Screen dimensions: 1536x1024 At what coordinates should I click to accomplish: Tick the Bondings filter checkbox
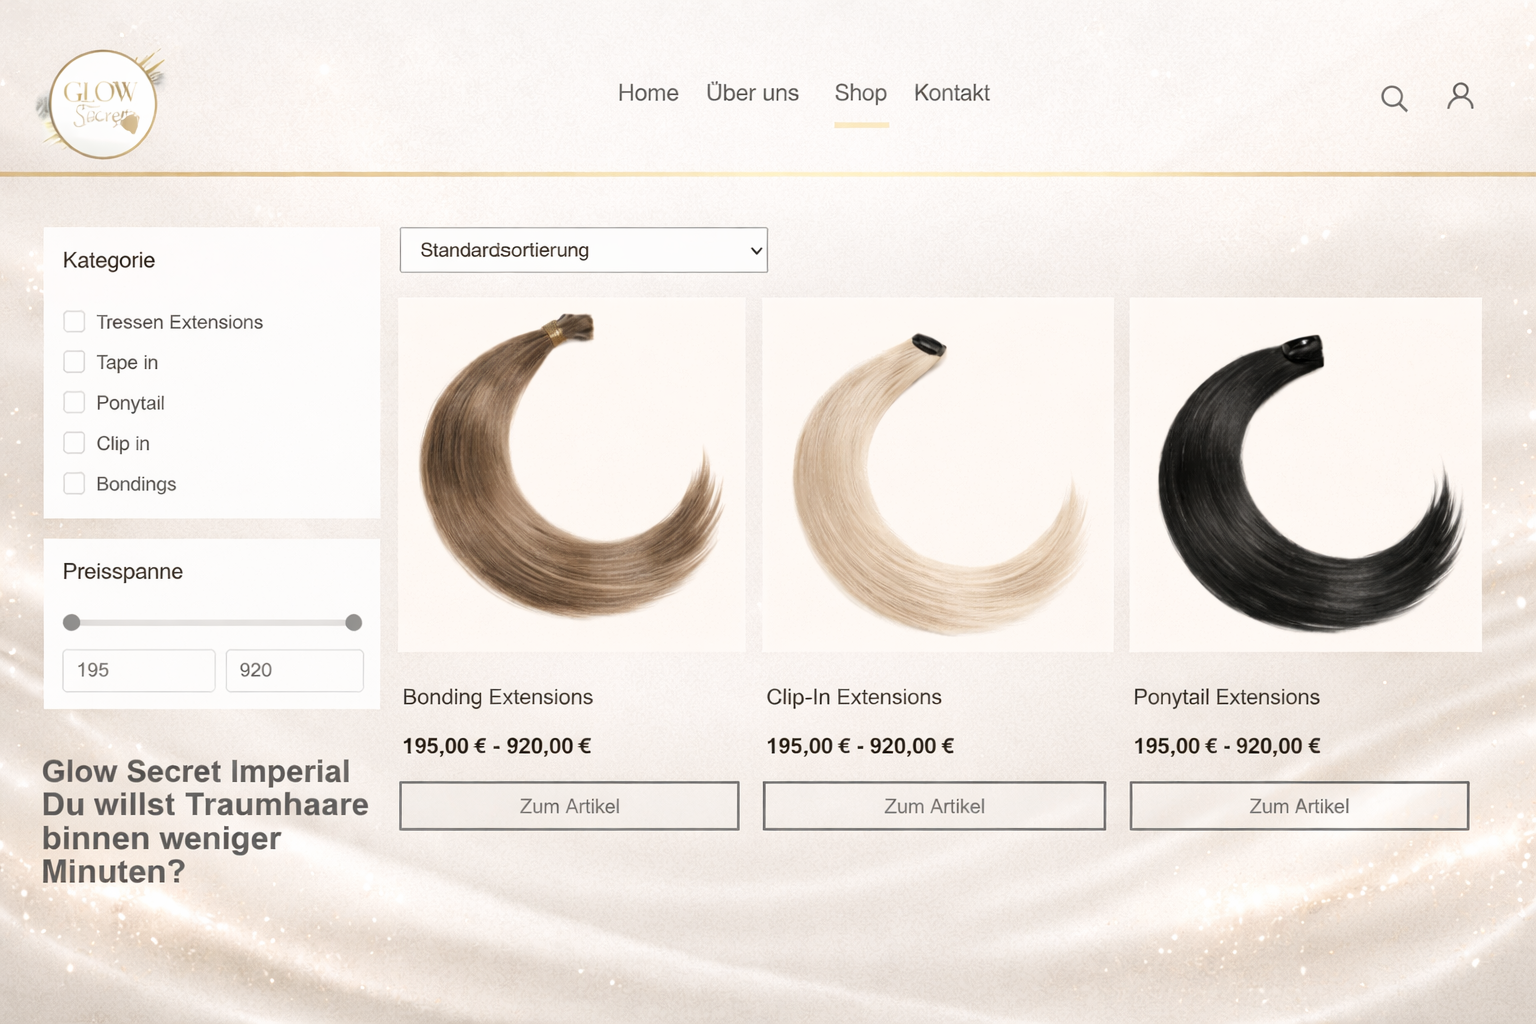point(74,484)
